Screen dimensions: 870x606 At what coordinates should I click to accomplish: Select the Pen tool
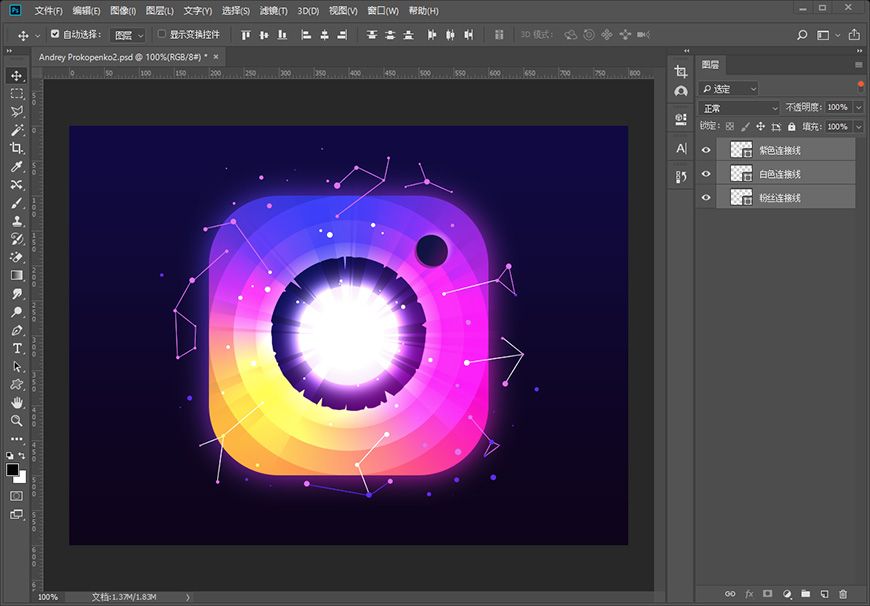coord(17,330)
